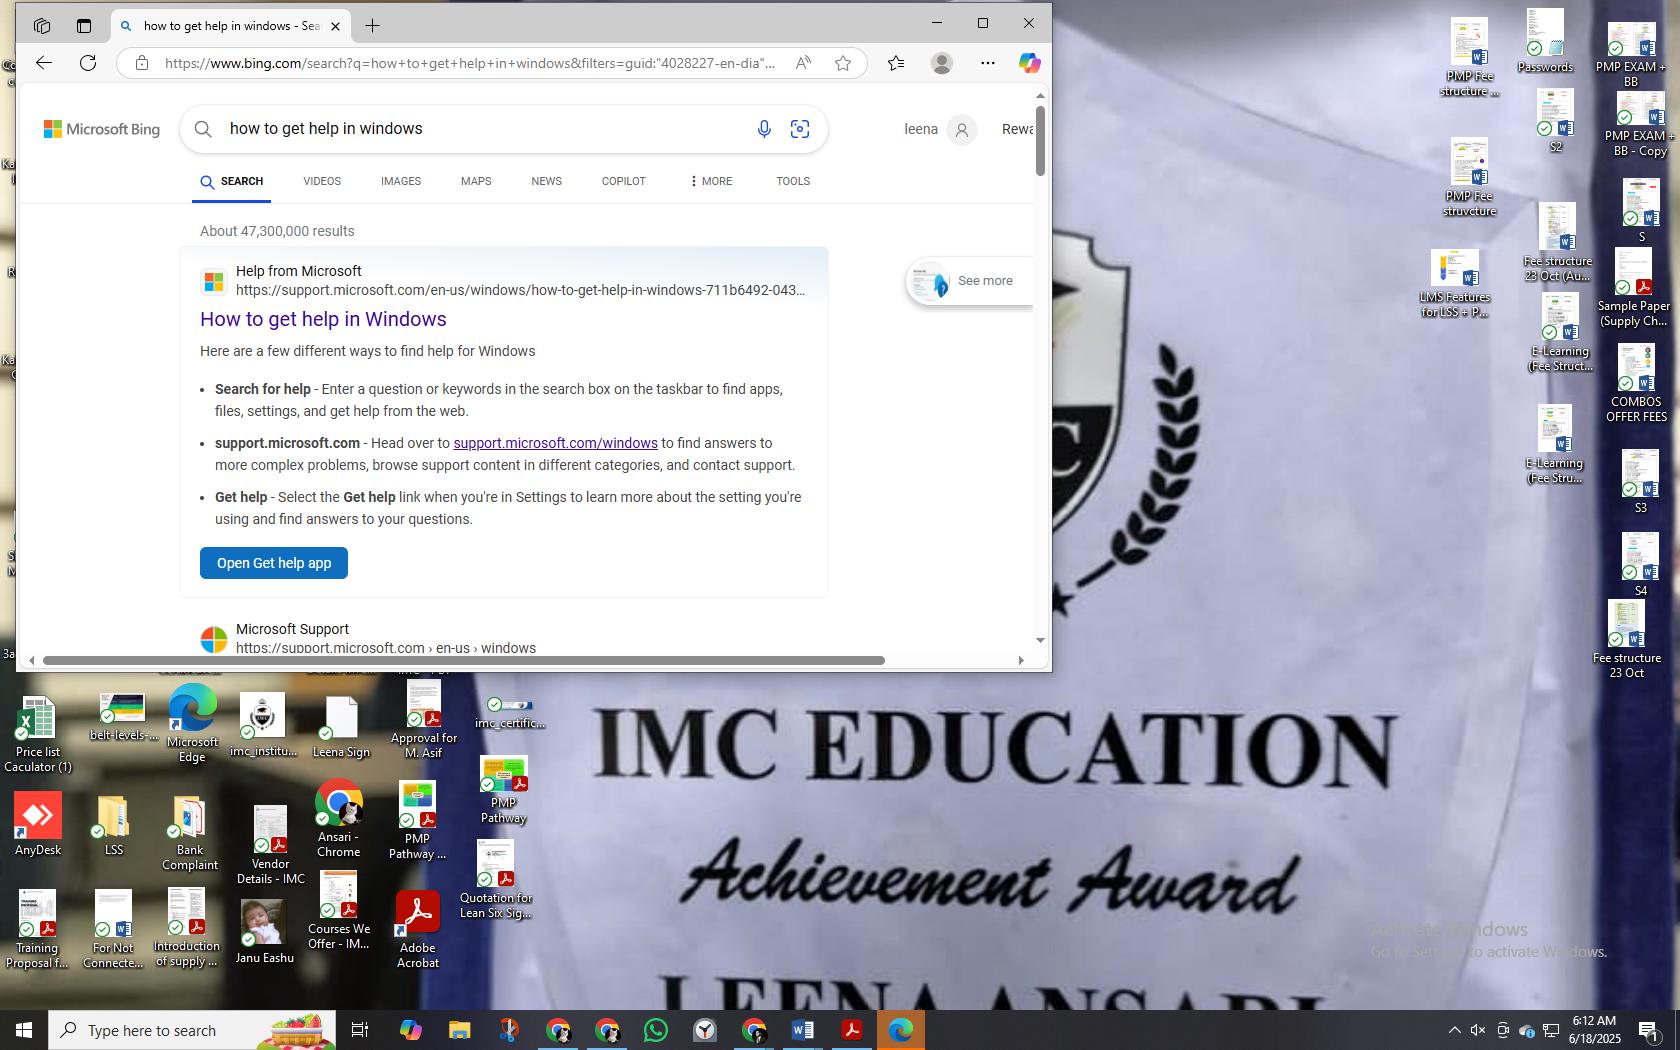Open Task View on the taskbar
This screenshot has width=1680, height=1050.
pyautogui.click(x=360, y=1030)
